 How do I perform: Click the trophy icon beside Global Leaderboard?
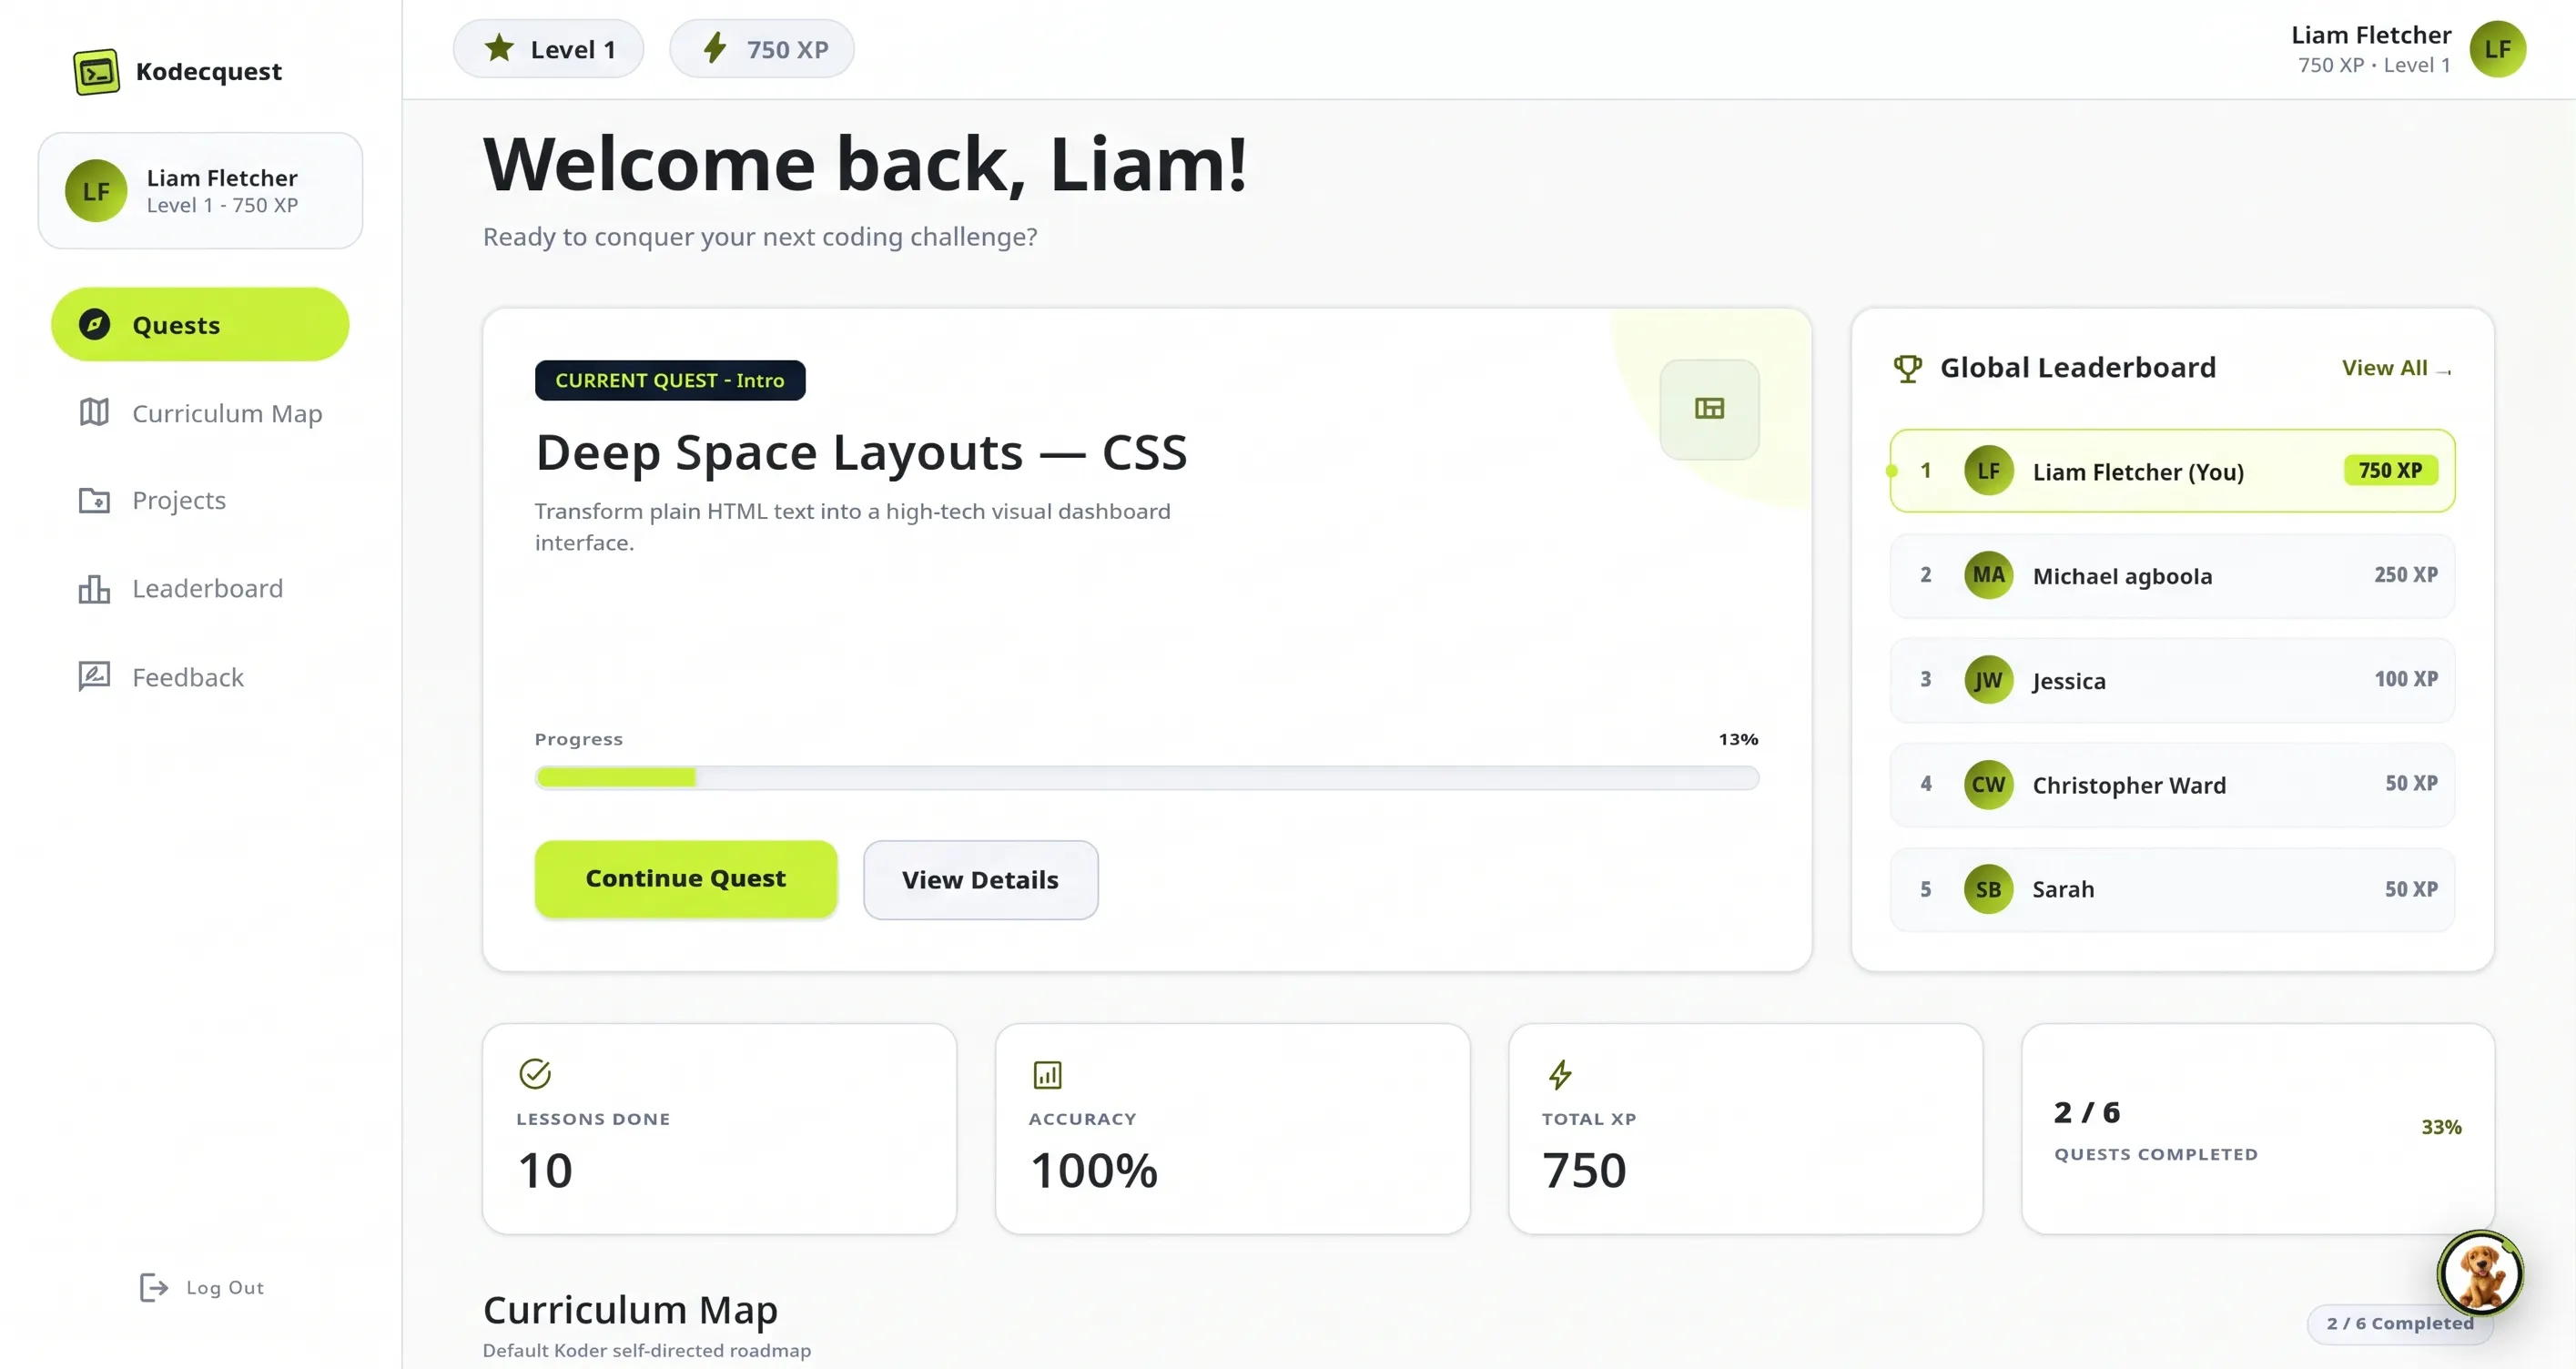tap(1907, 368)
